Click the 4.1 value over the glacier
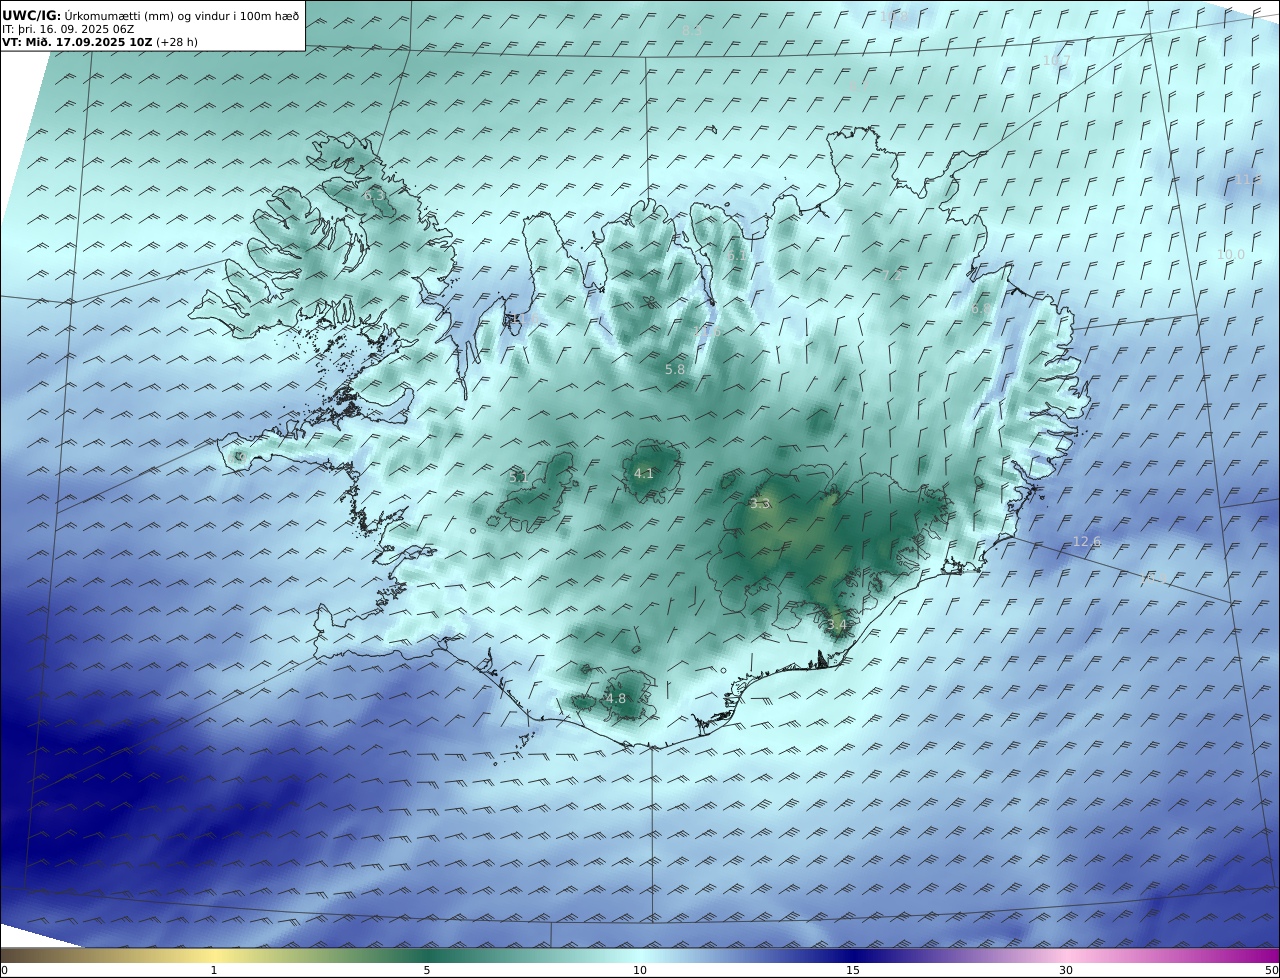Viewport: 1280px width, 978px height. pos(643,474)
